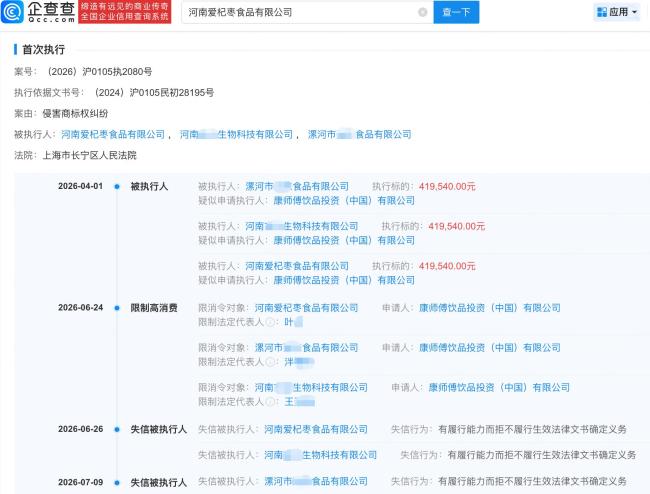Open 限消令对象 河南爱杞枣食品有限公司 link
Viewport: 650px width, 494px height.
(x=306, y=308)
